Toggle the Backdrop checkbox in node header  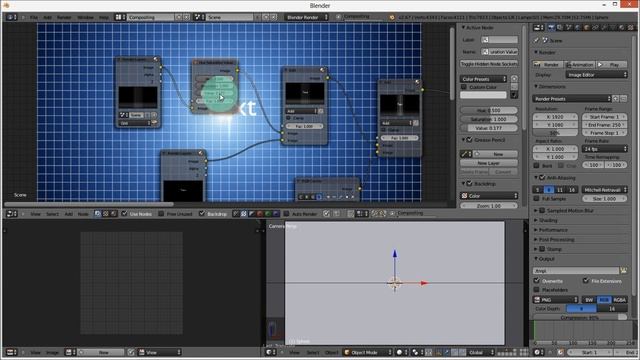tap(202, 213)
